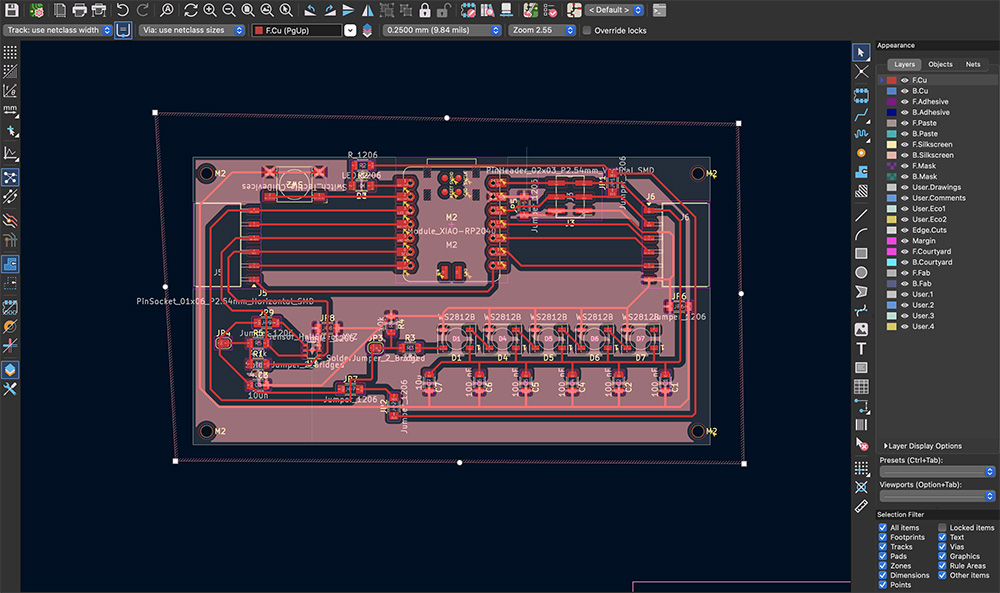Open the Via size dropdown
The image size is (1000, 593).
192,30
